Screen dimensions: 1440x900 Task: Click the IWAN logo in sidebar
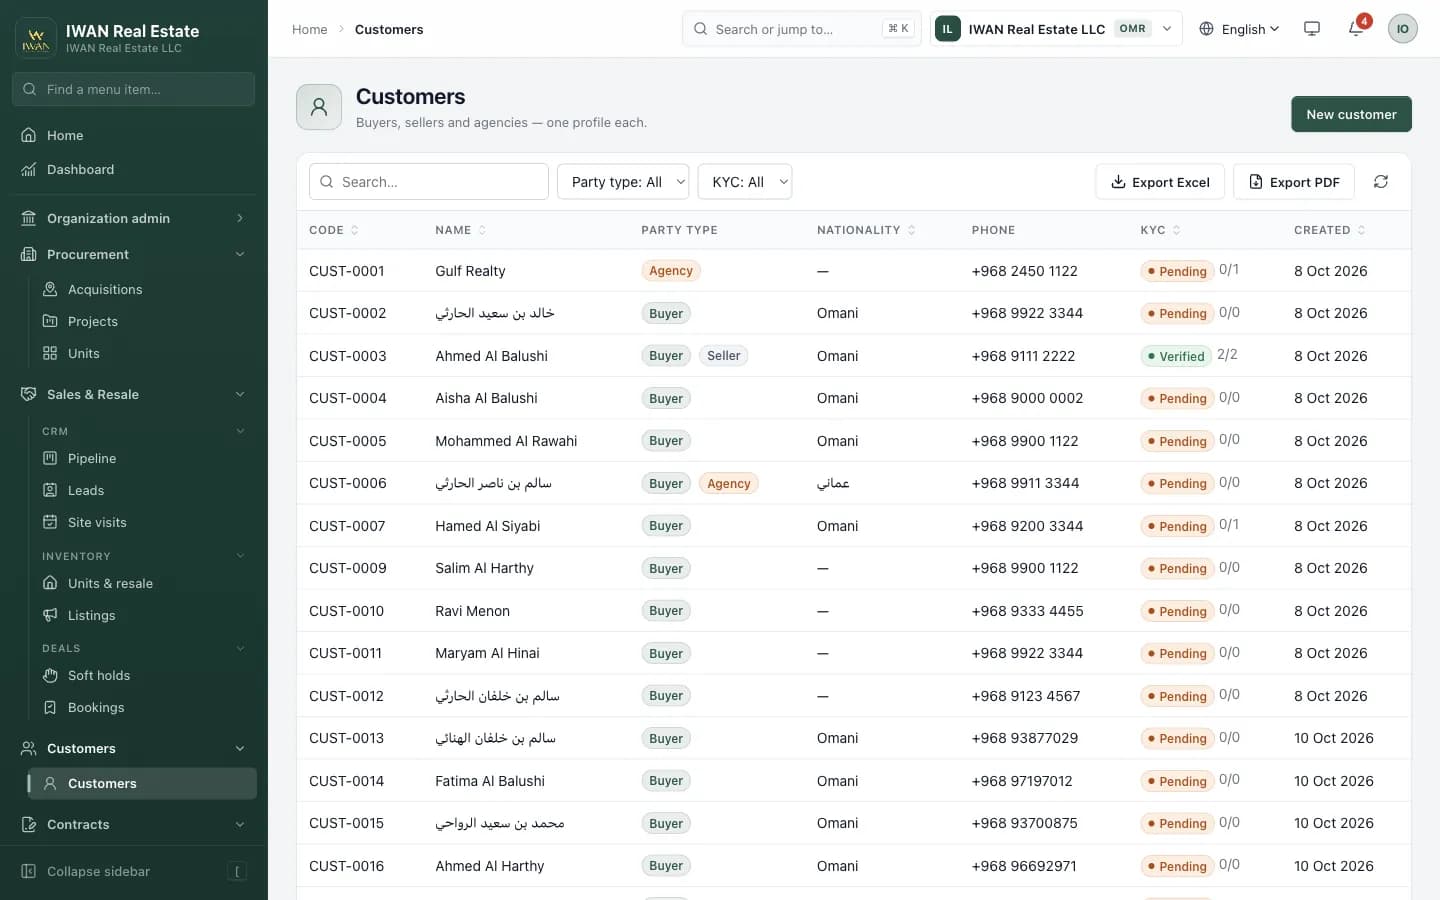click(x=36, y=38)
